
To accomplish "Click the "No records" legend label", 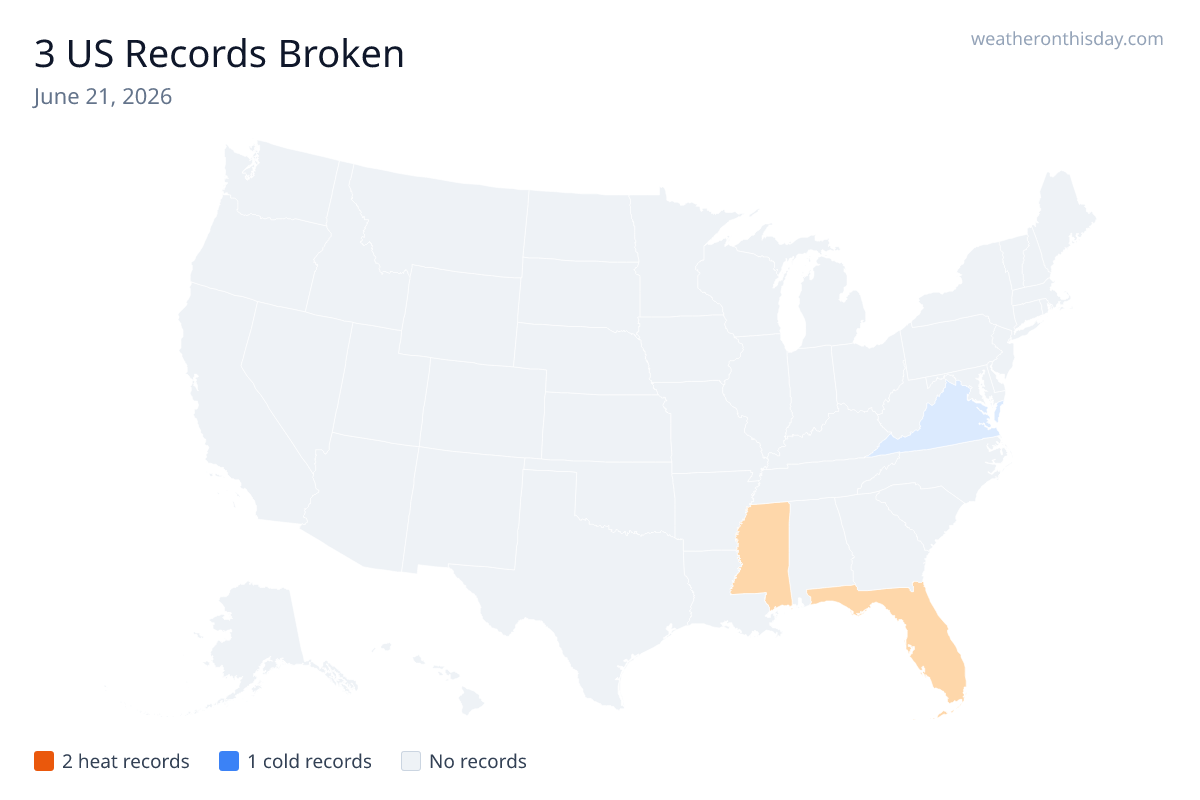I will click(x=478, y=761).
